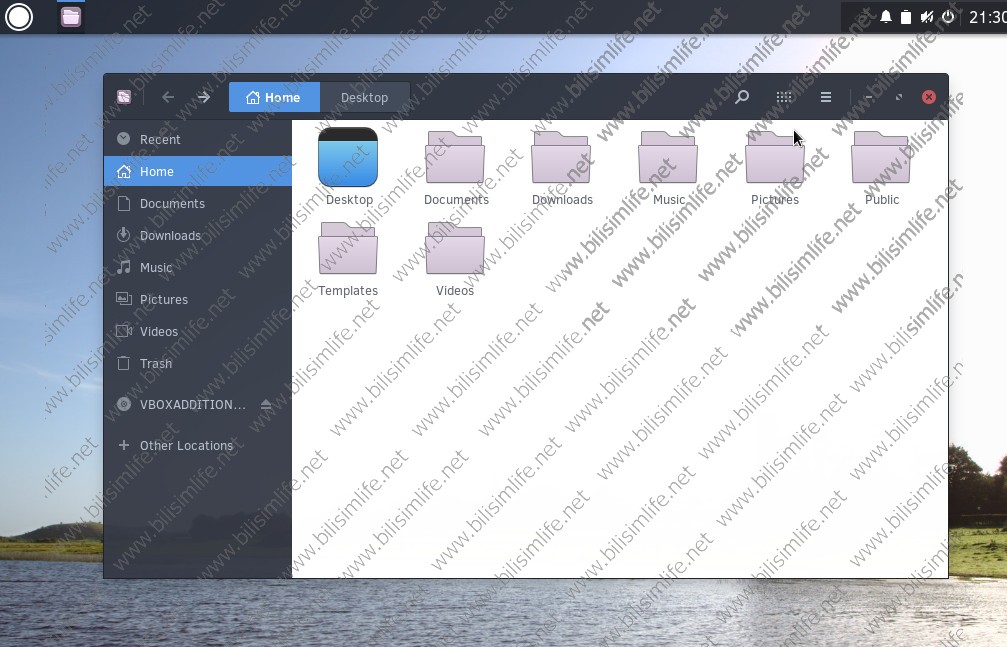This screenshot has width=1007, height=647.
Task: Switch to the Desktop path bar button
Action: (x=365, y=97)
